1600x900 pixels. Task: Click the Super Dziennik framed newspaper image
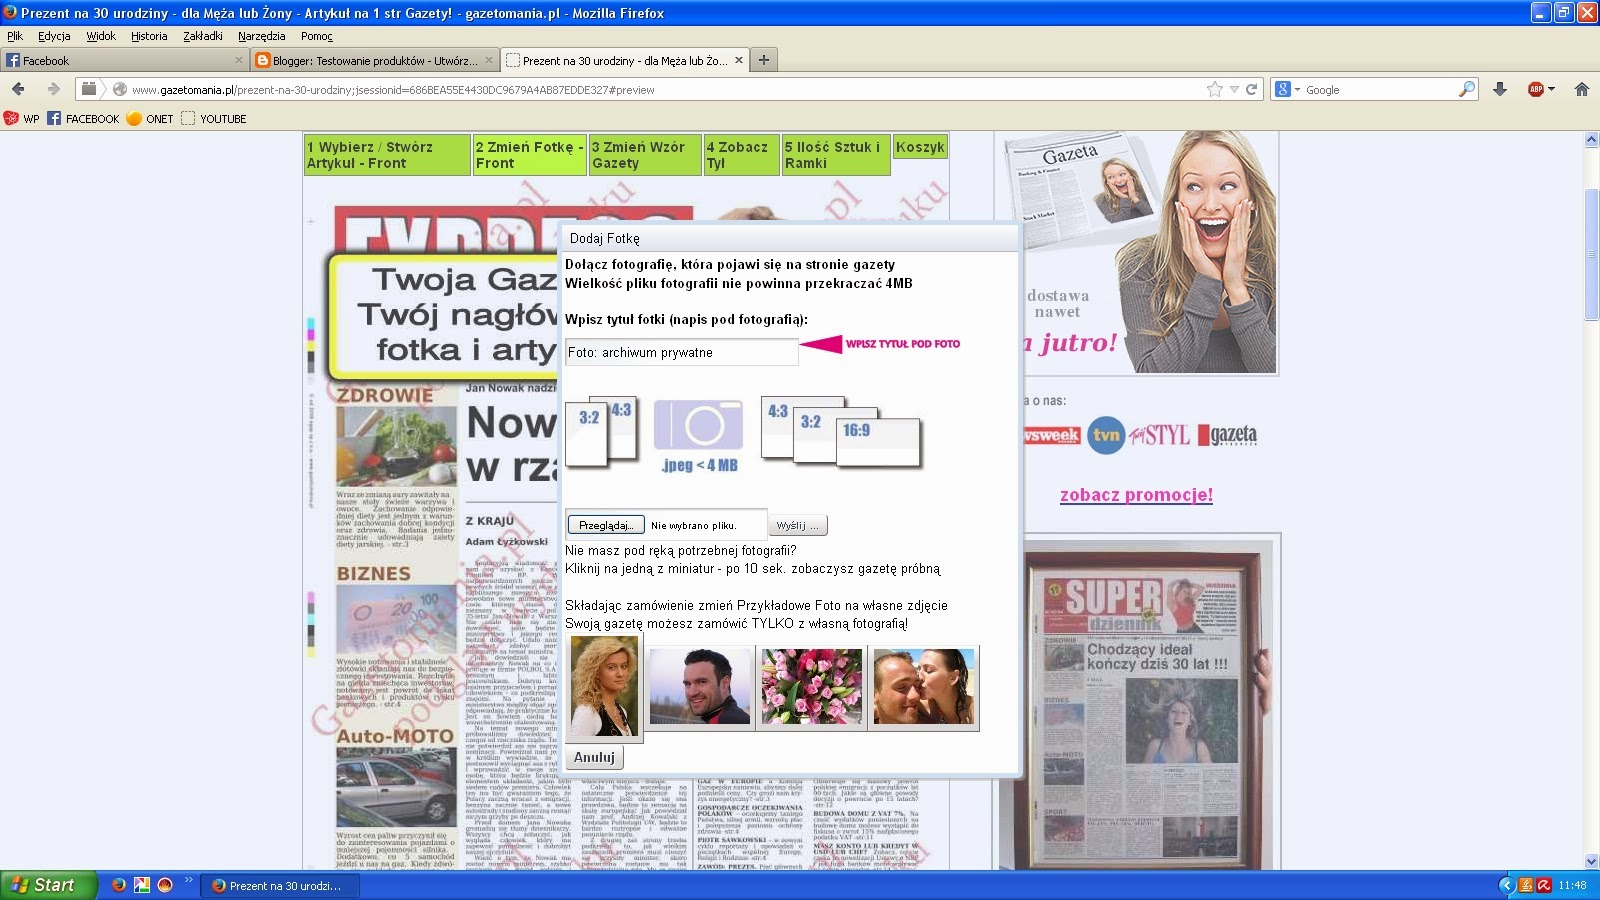1150,706
